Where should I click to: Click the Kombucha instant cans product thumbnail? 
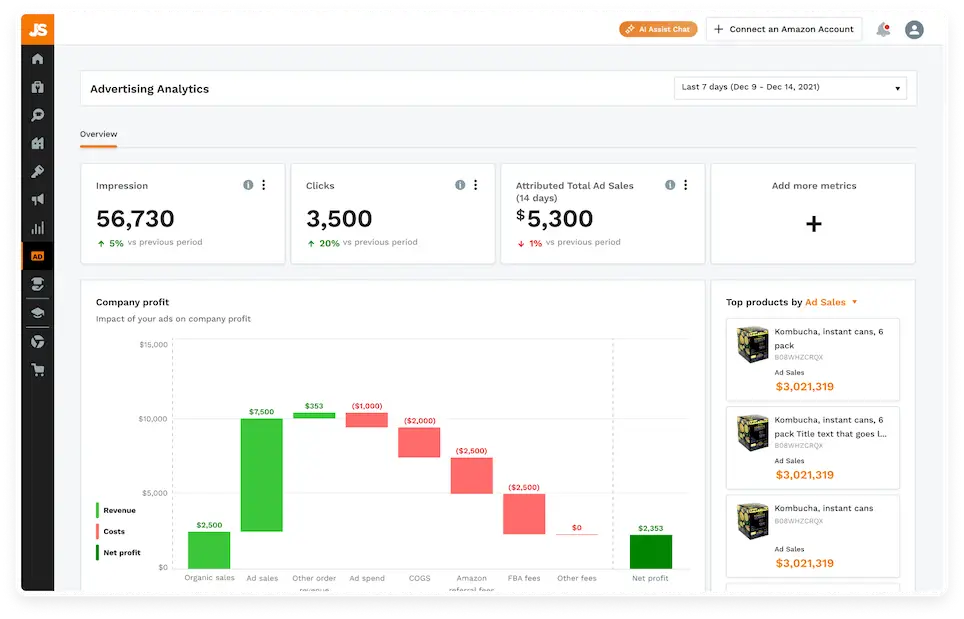[750, 344]
